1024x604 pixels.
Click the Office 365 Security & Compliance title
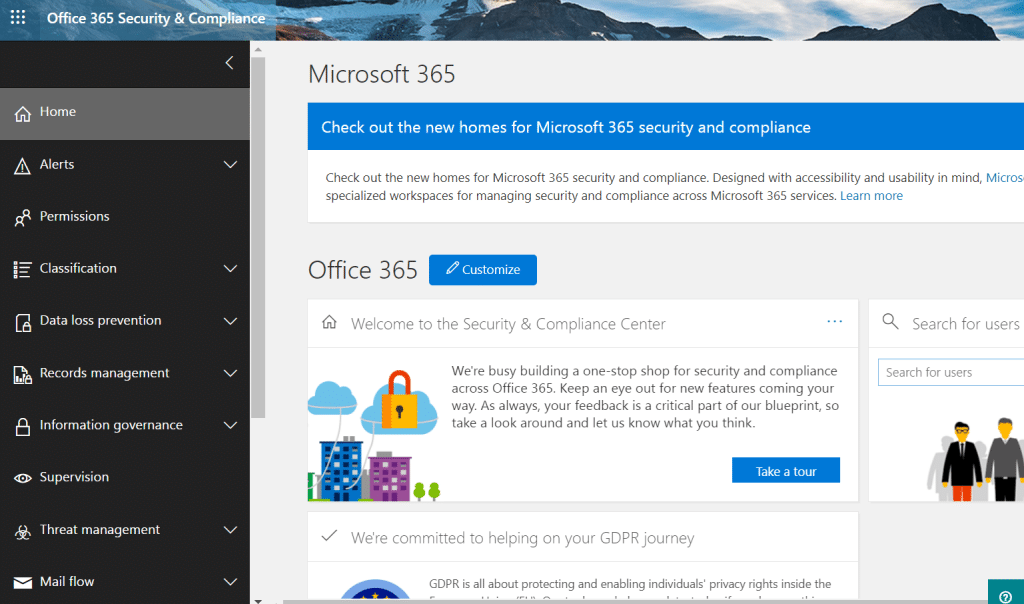coord(156,18)
